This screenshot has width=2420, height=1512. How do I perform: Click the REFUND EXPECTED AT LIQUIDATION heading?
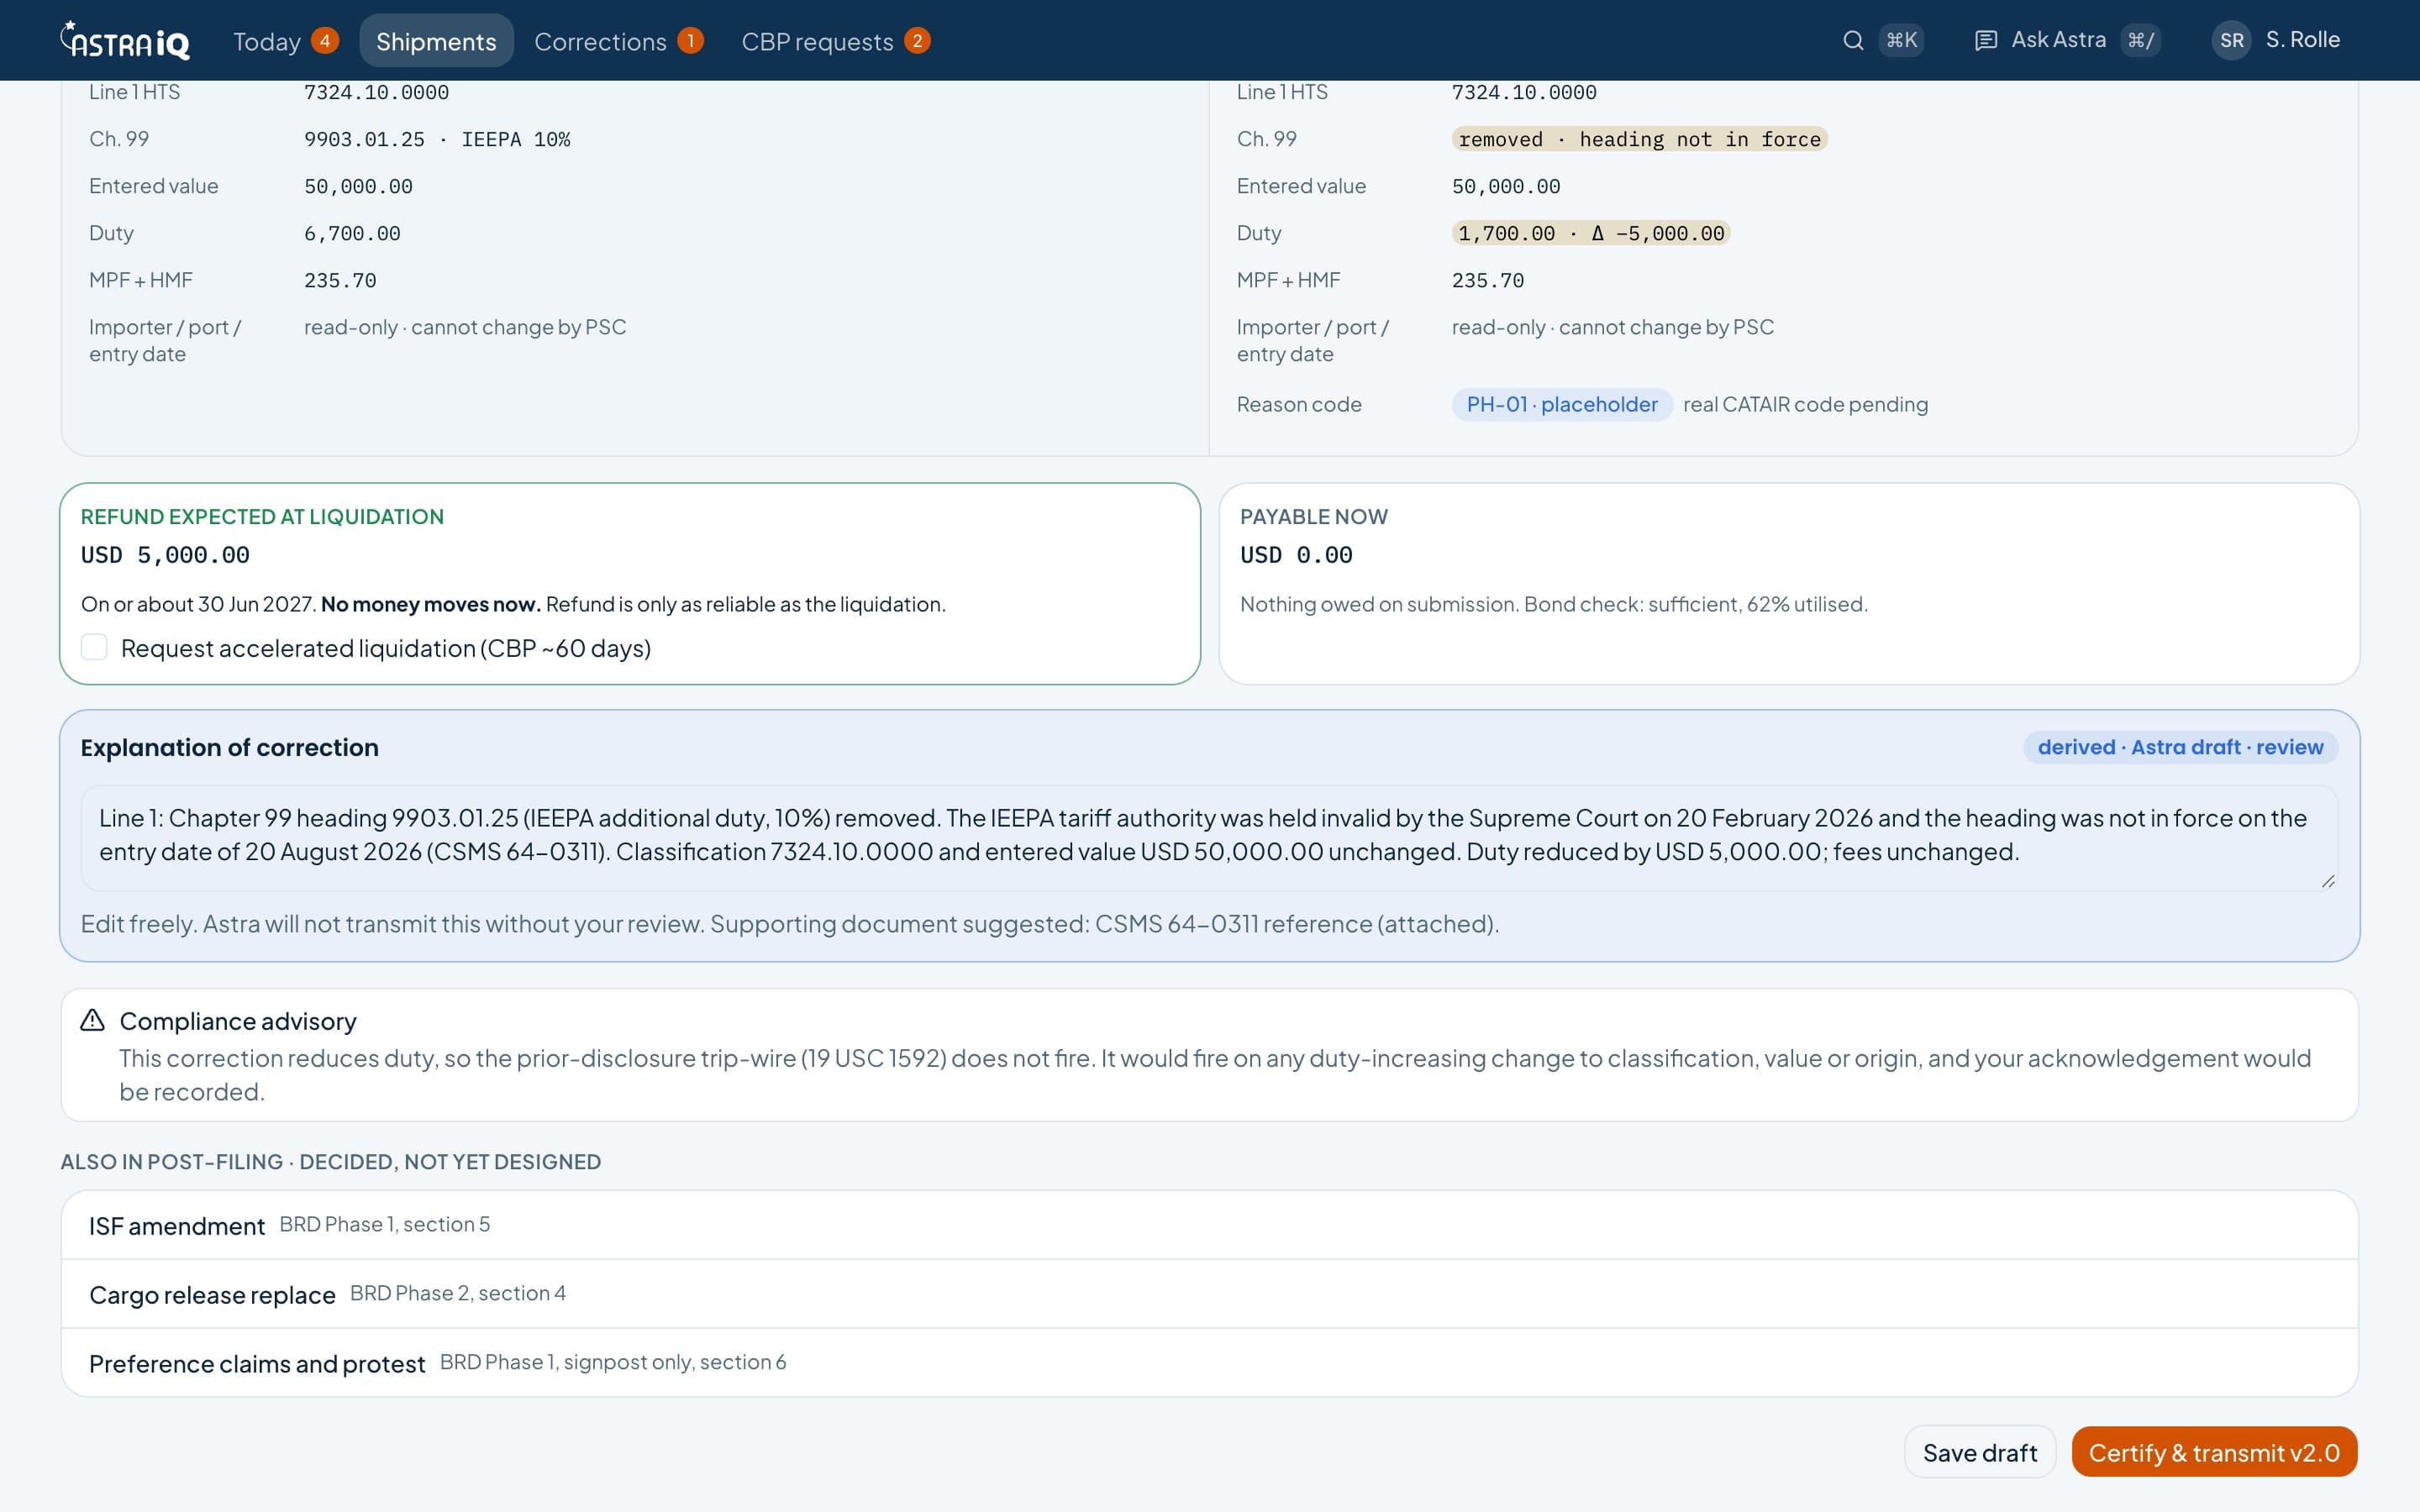point(262,516)
